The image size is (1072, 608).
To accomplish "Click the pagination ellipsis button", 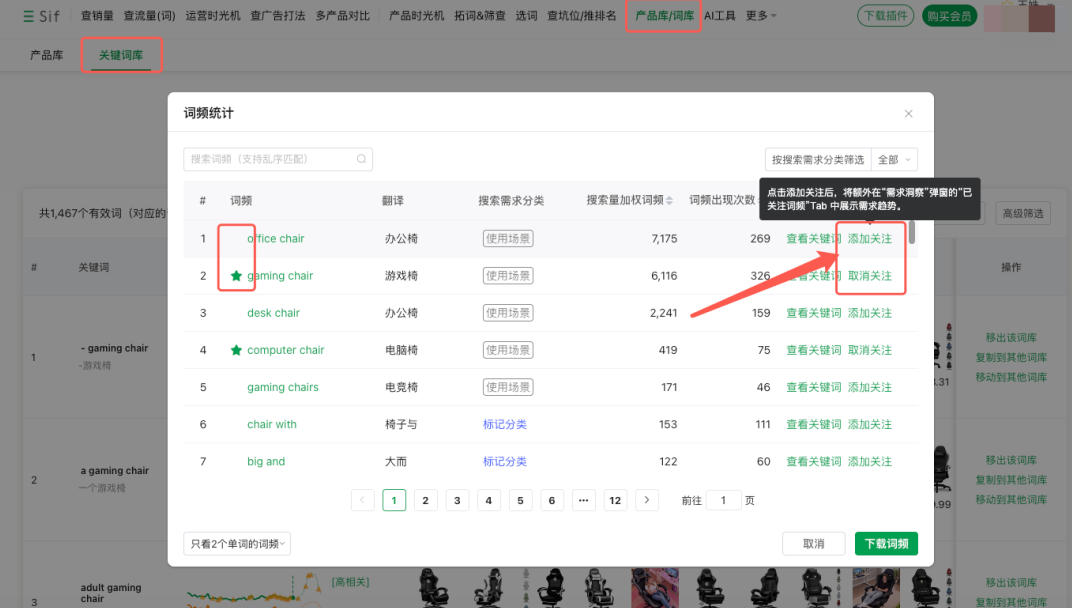I will tap(583, 500).
